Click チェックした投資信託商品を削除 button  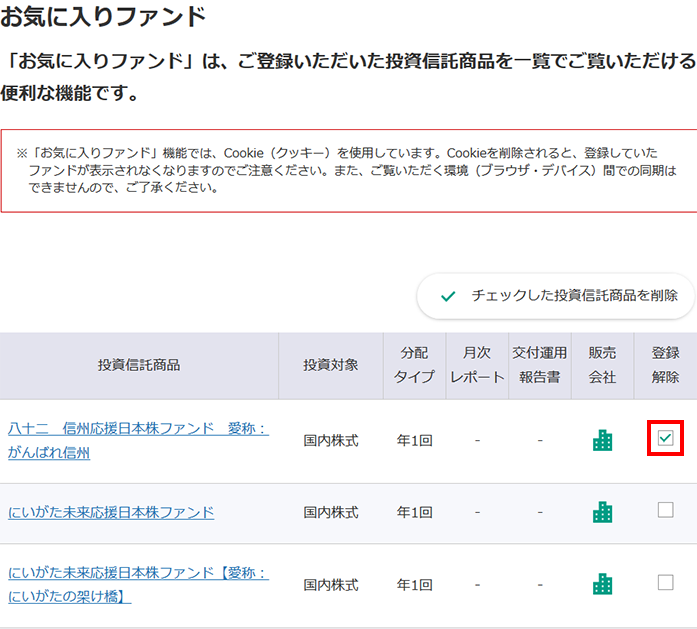(556, 296)
